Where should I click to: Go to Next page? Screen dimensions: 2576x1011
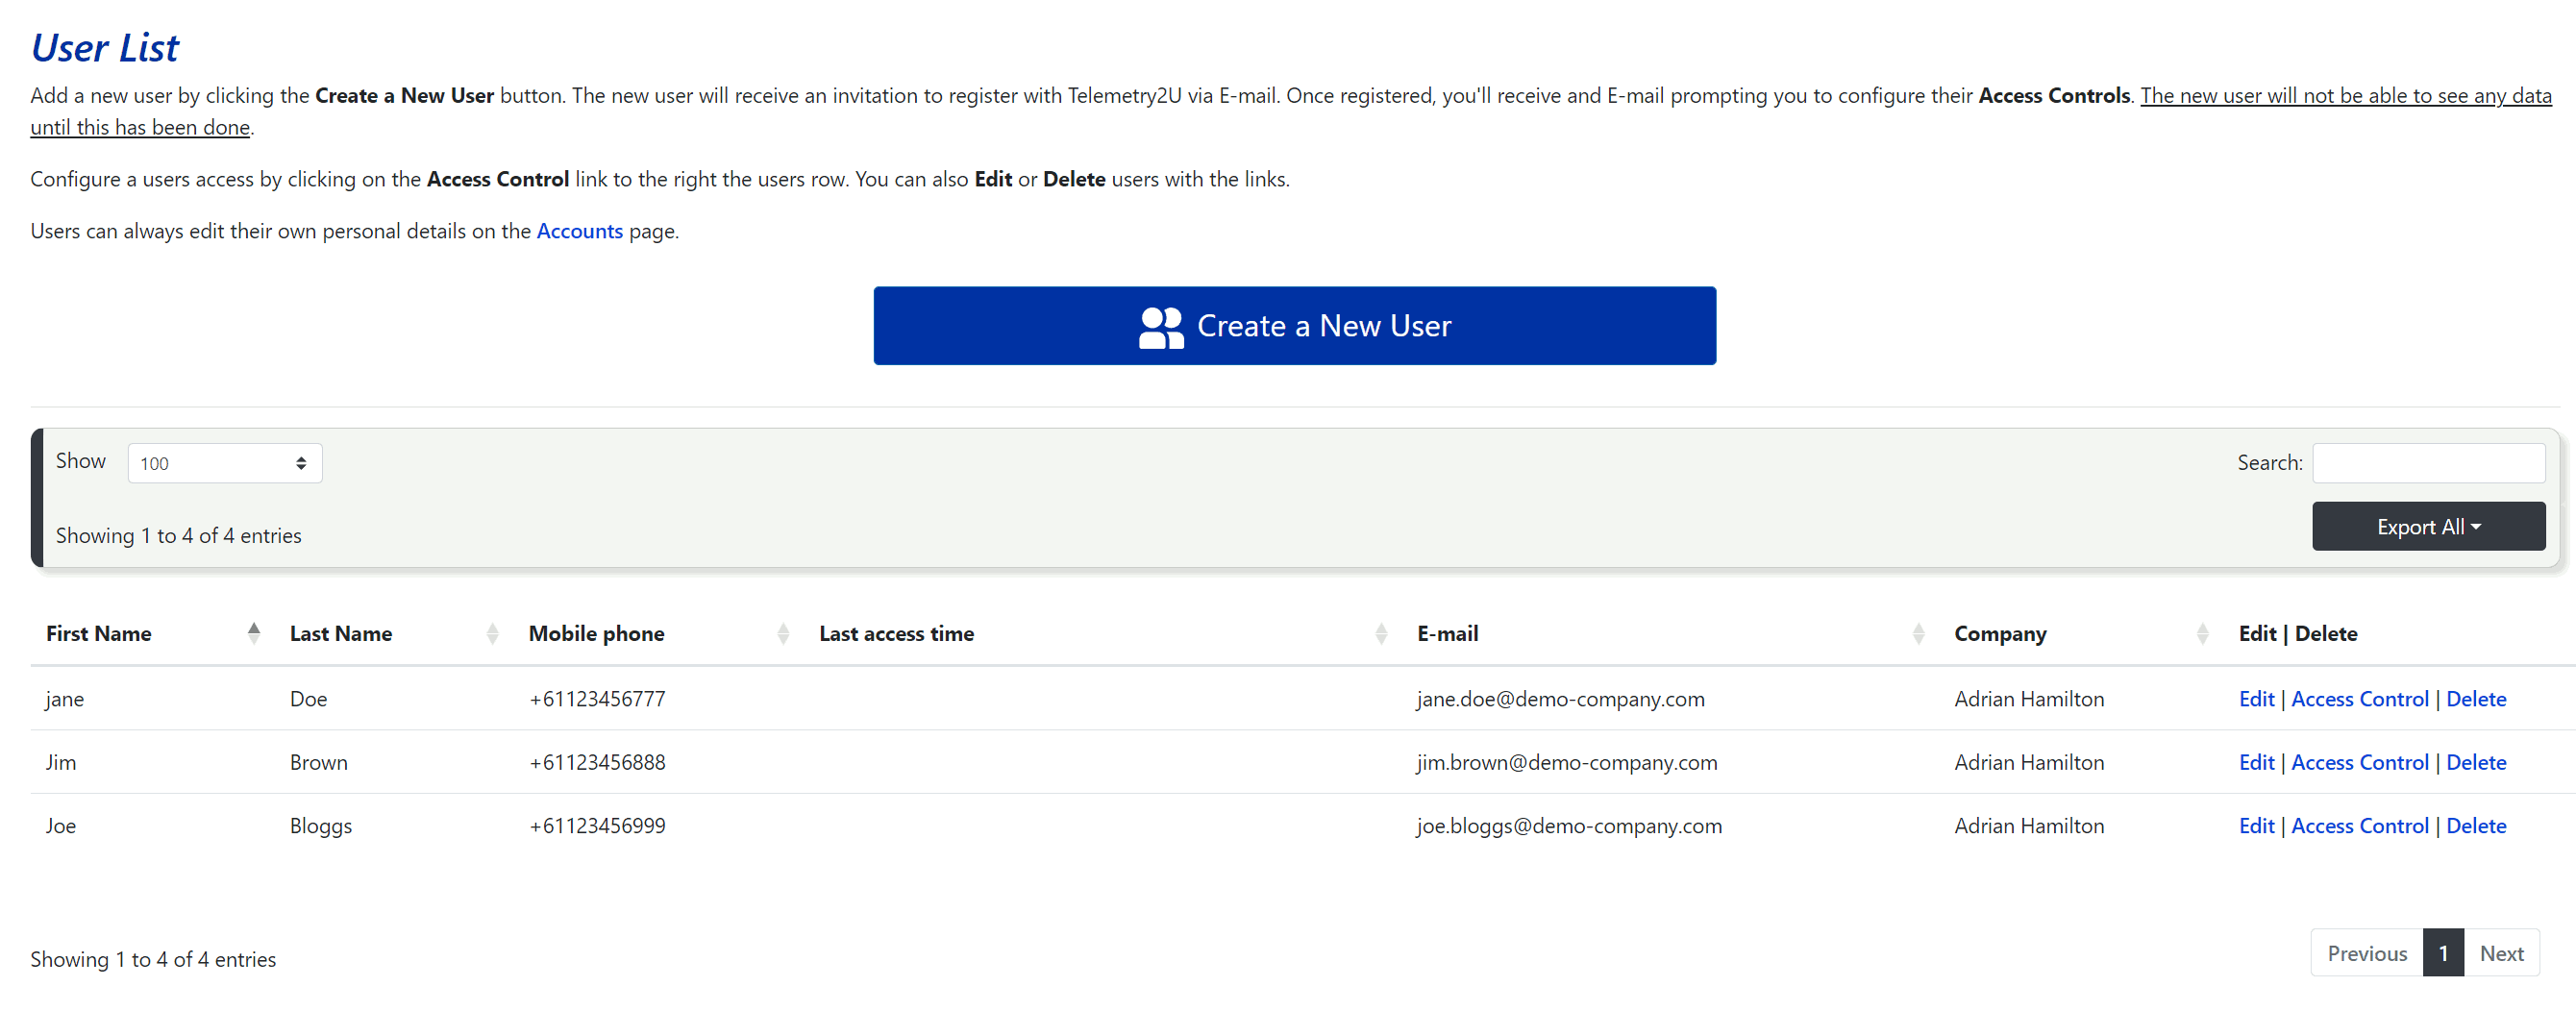(2501, 953)
